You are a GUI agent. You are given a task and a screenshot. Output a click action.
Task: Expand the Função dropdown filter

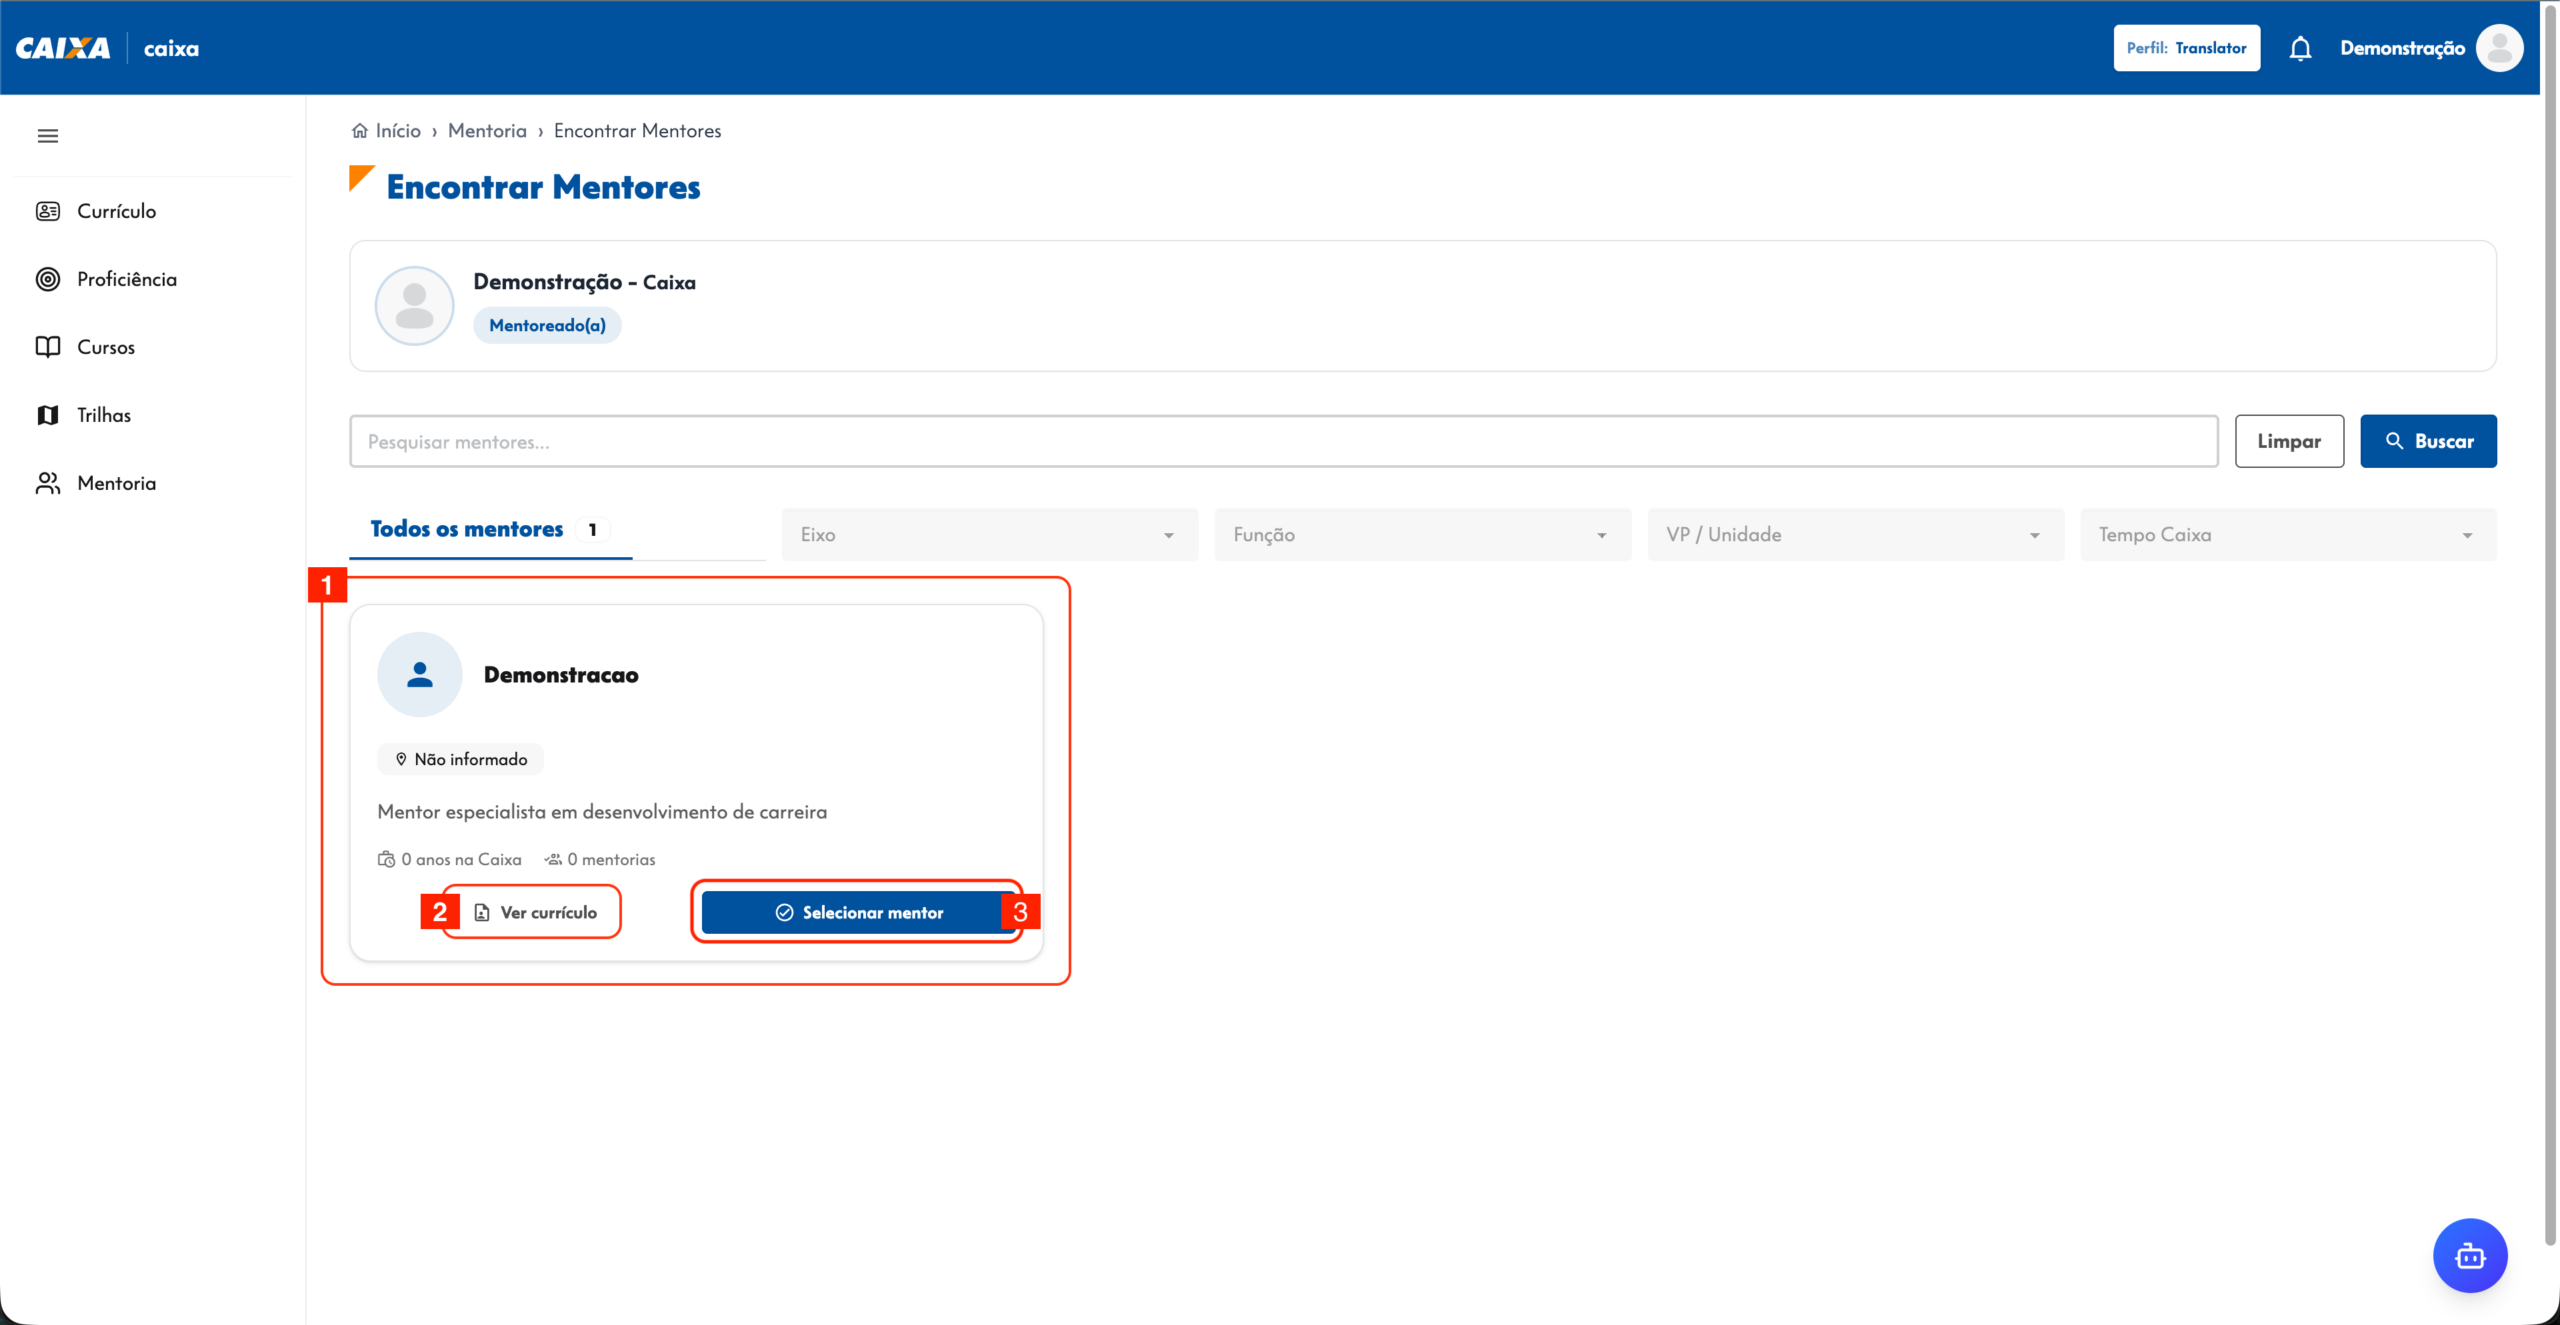click(x=1422, y=535)
